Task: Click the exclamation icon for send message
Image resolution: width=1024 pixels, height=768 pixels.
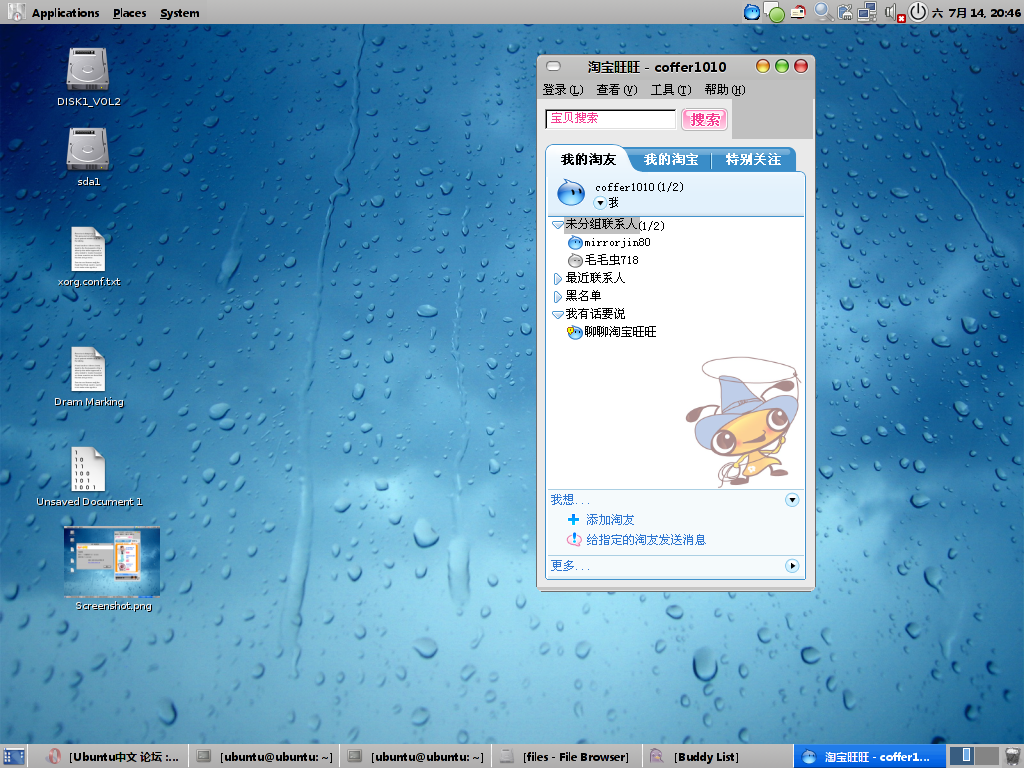Action: (x=573, y=539)
